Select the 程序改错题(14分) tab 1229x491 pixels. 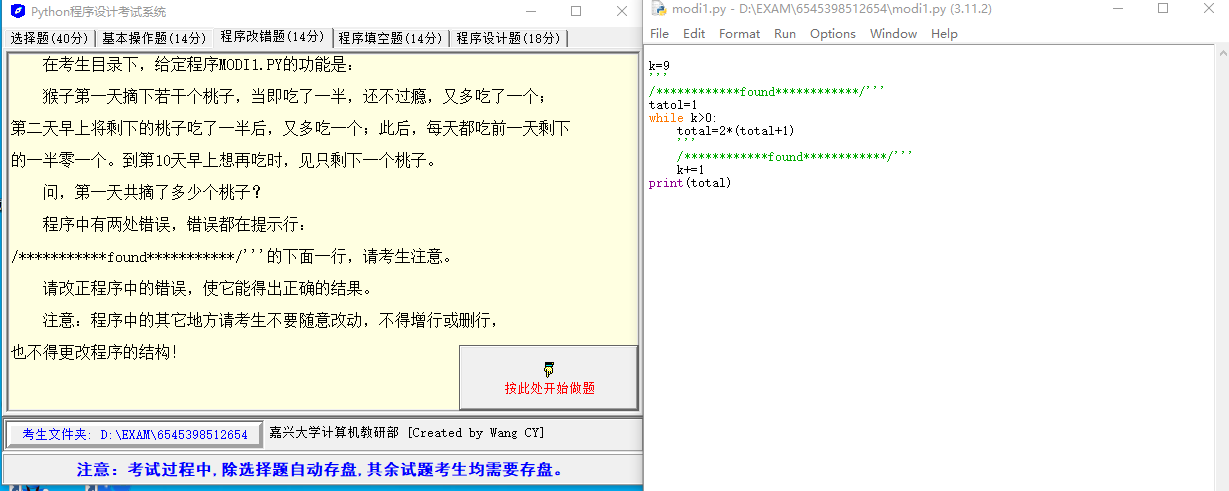pos(272,37)
